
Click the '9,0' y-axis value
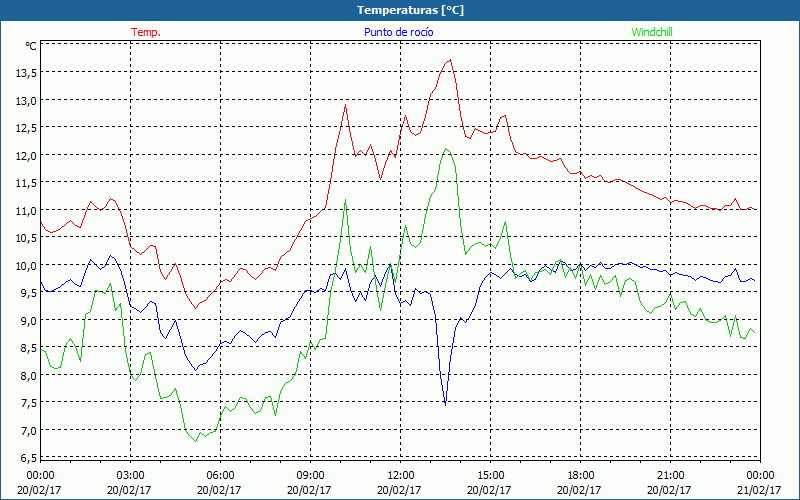point(29,321)
